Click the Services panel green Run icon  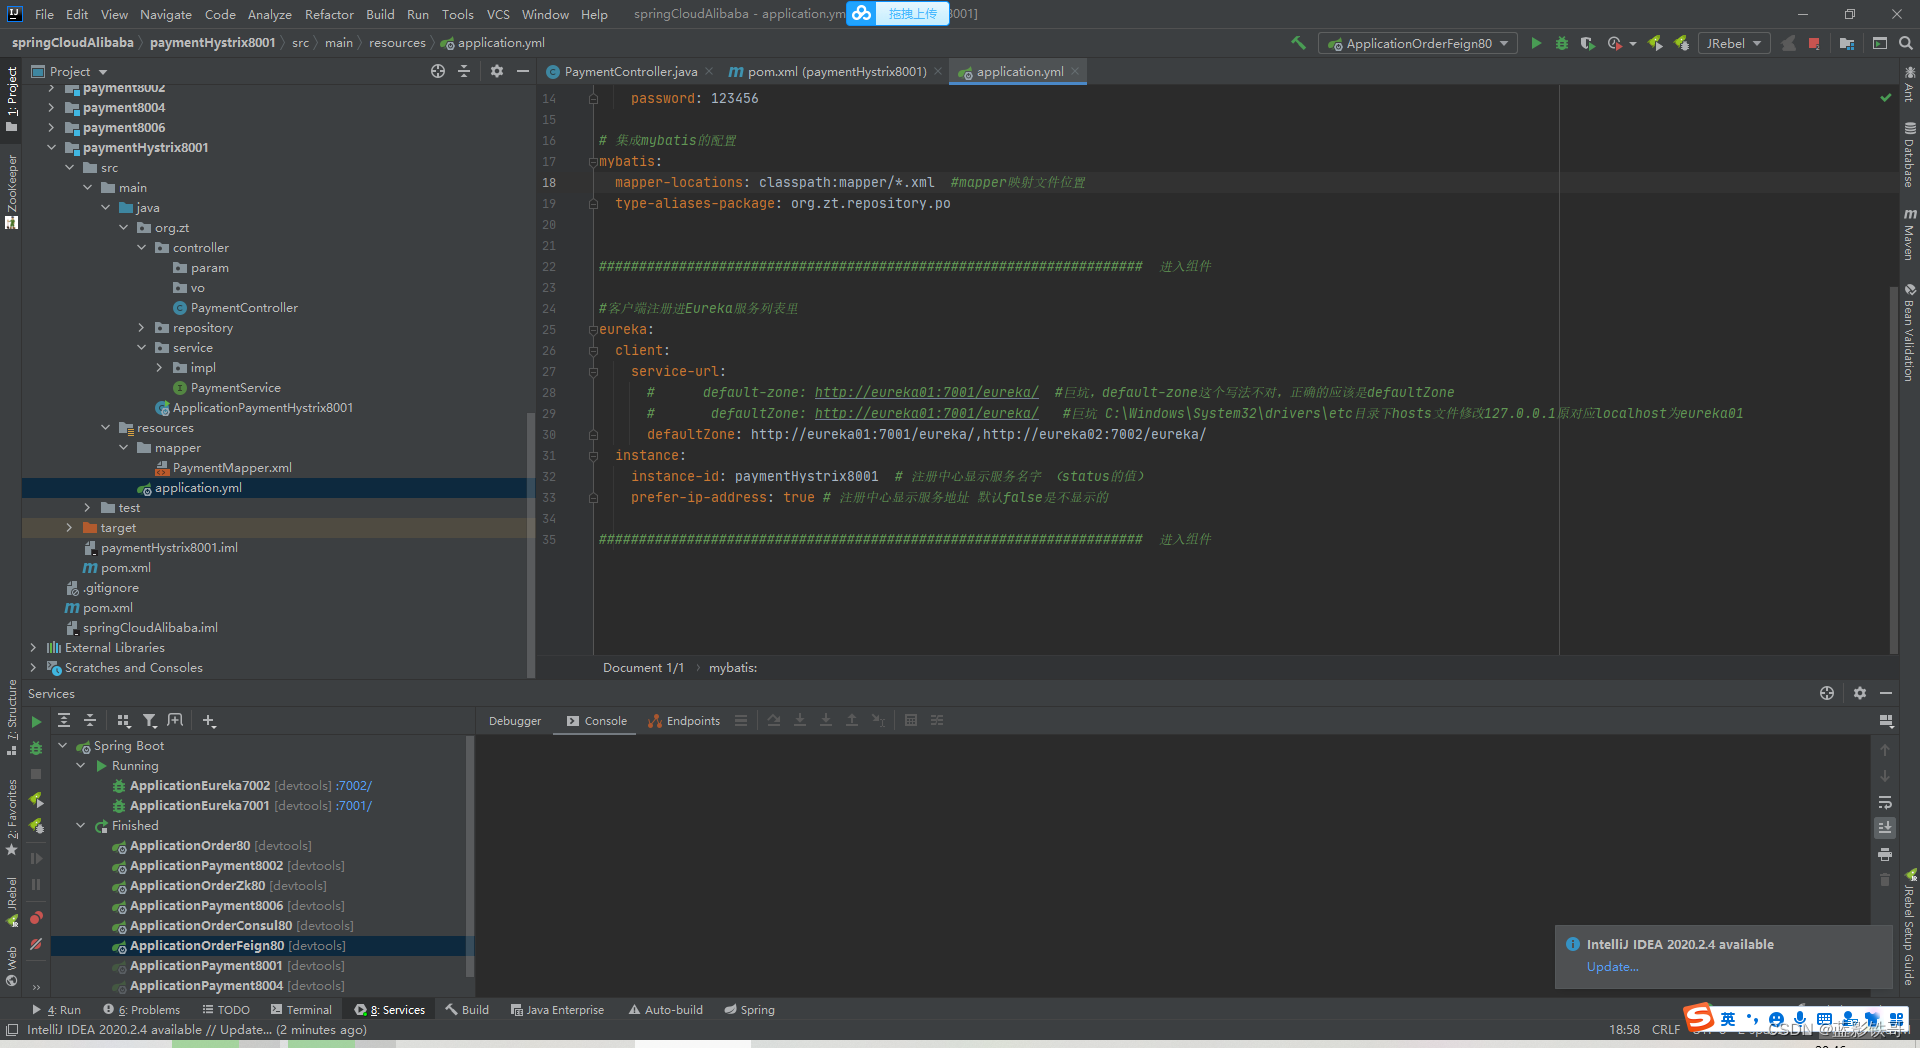(x=36, y=721)
